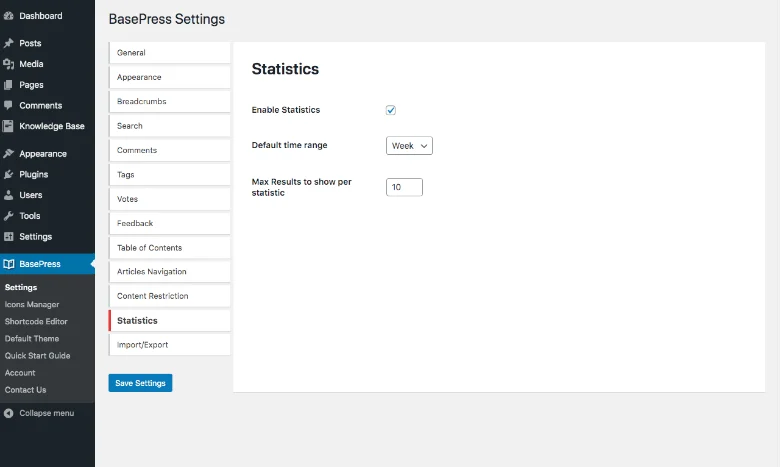Click the Max Results input field
Viewport: 780px width, 467px height.
(x=404, y=187)
